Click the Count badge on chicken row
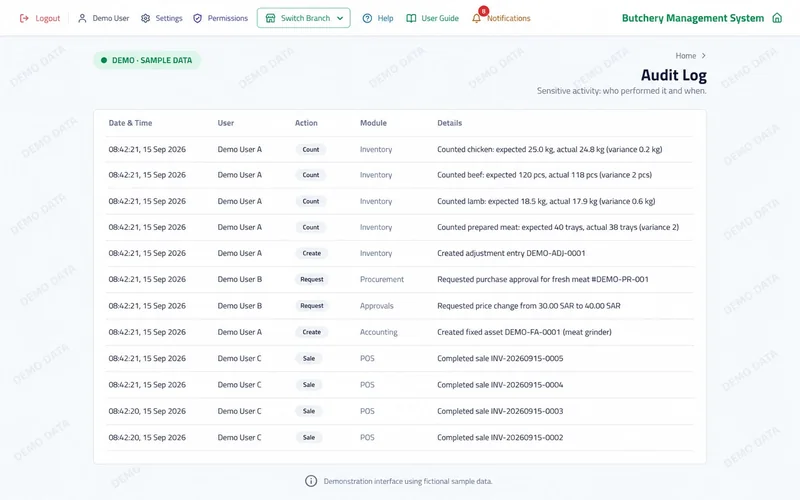 coord(311,149)
